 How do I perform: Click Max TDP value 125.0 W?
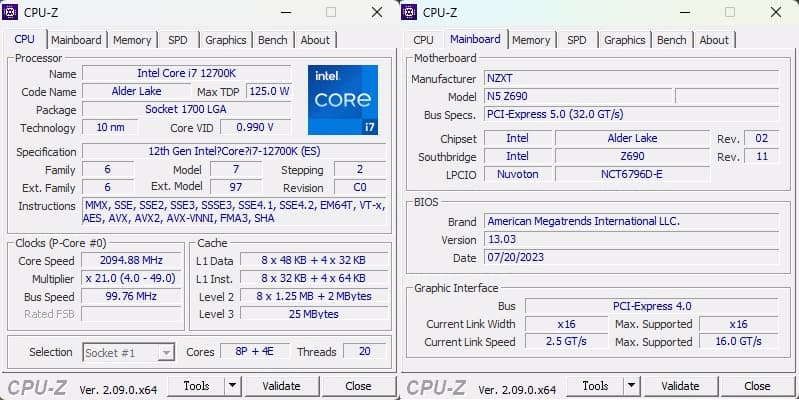tap(269, 91)
